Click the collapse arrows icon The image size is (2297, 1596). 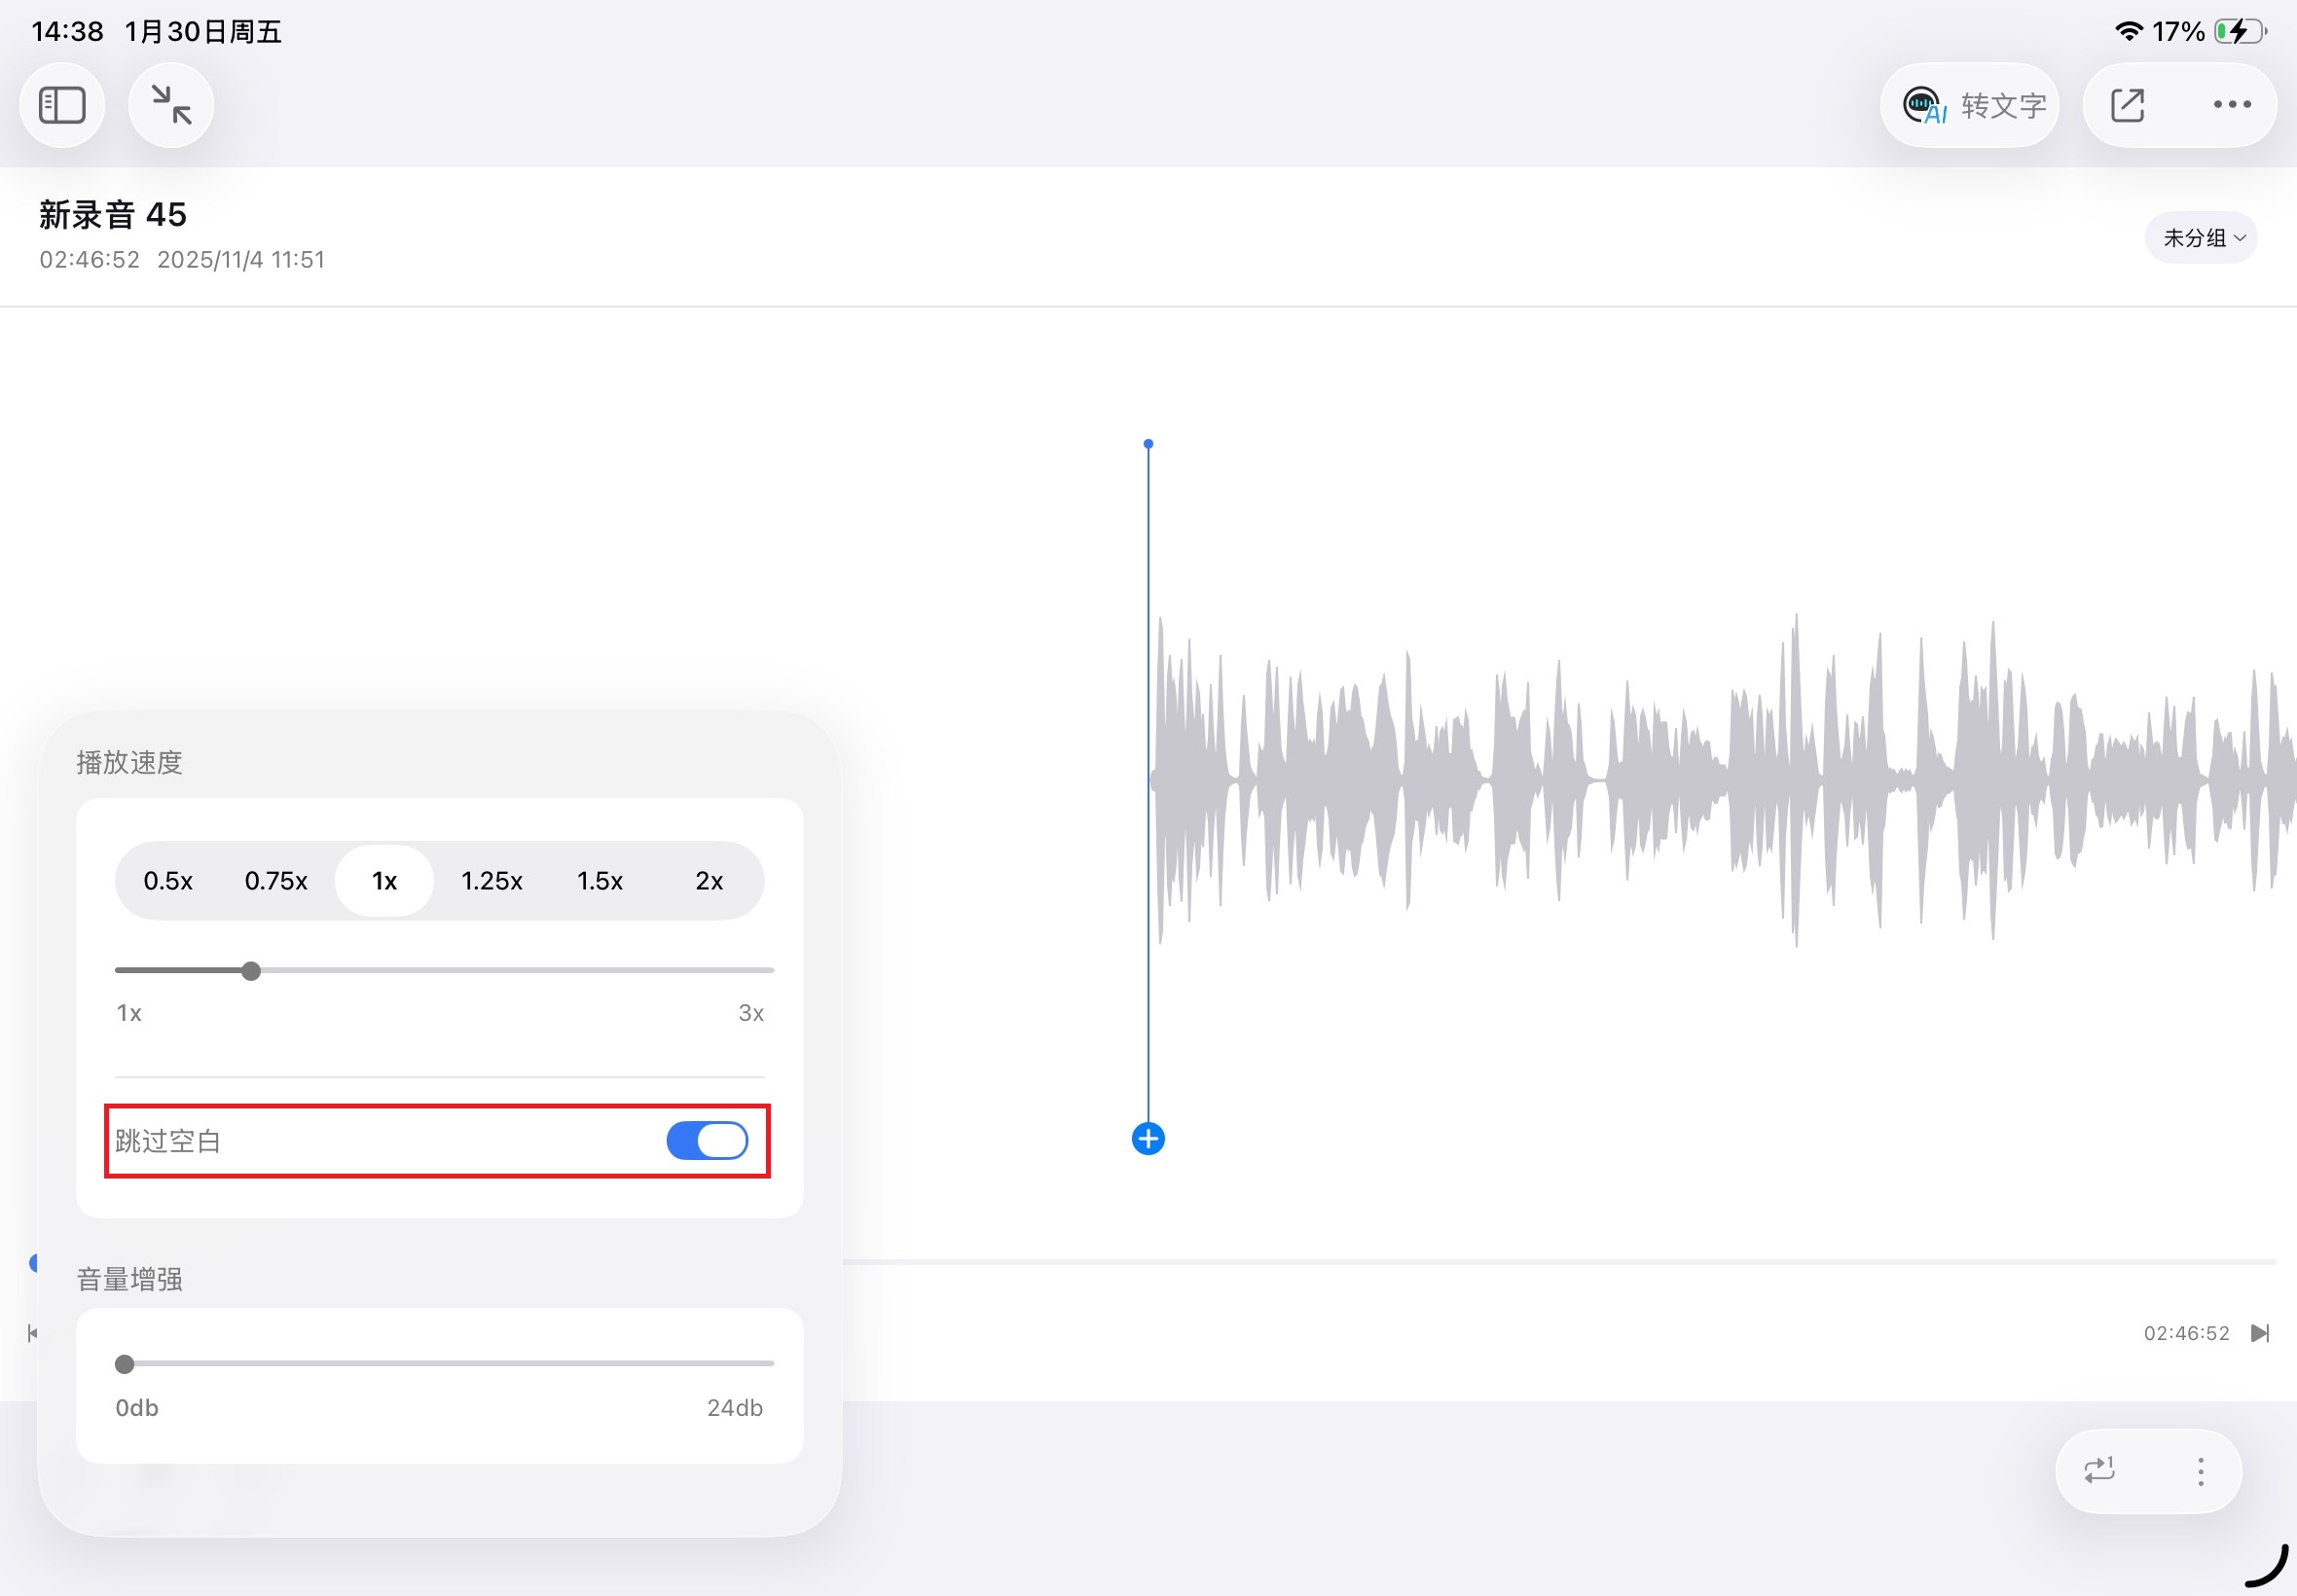pyautogui.click(x=171, y=105)
